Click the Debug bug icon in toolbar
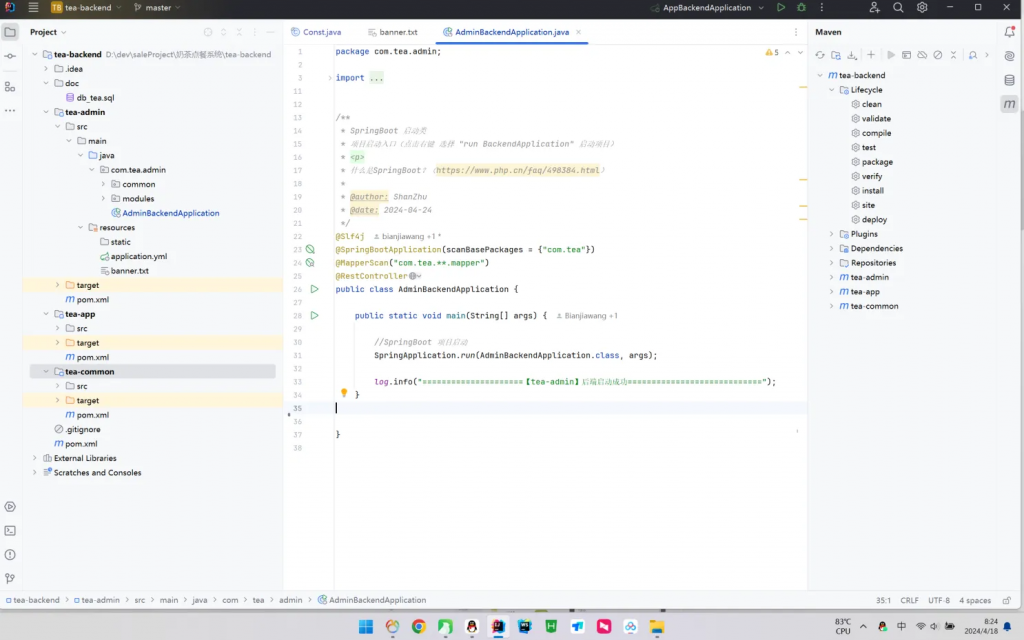This screenshot has height=640, width=1024. pos(801,8)
